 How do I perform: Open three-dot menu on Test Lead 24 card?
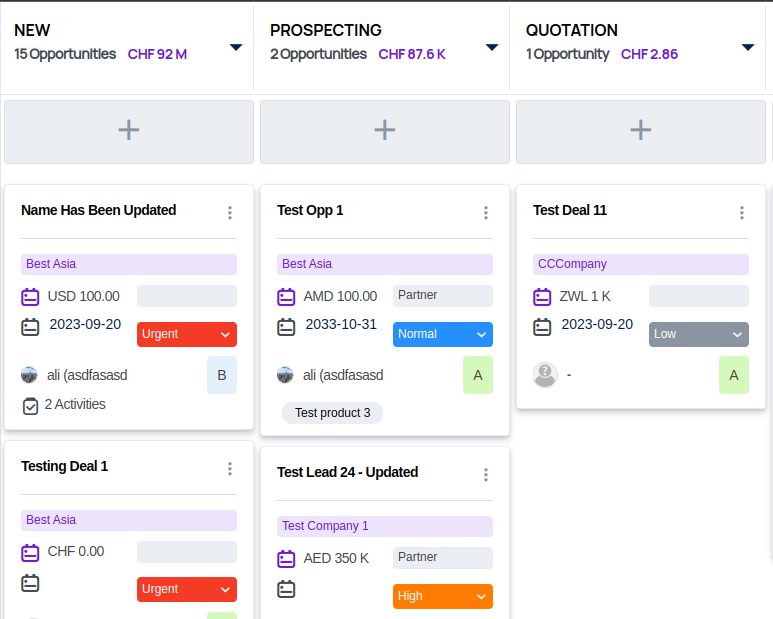tap(486, 474)
